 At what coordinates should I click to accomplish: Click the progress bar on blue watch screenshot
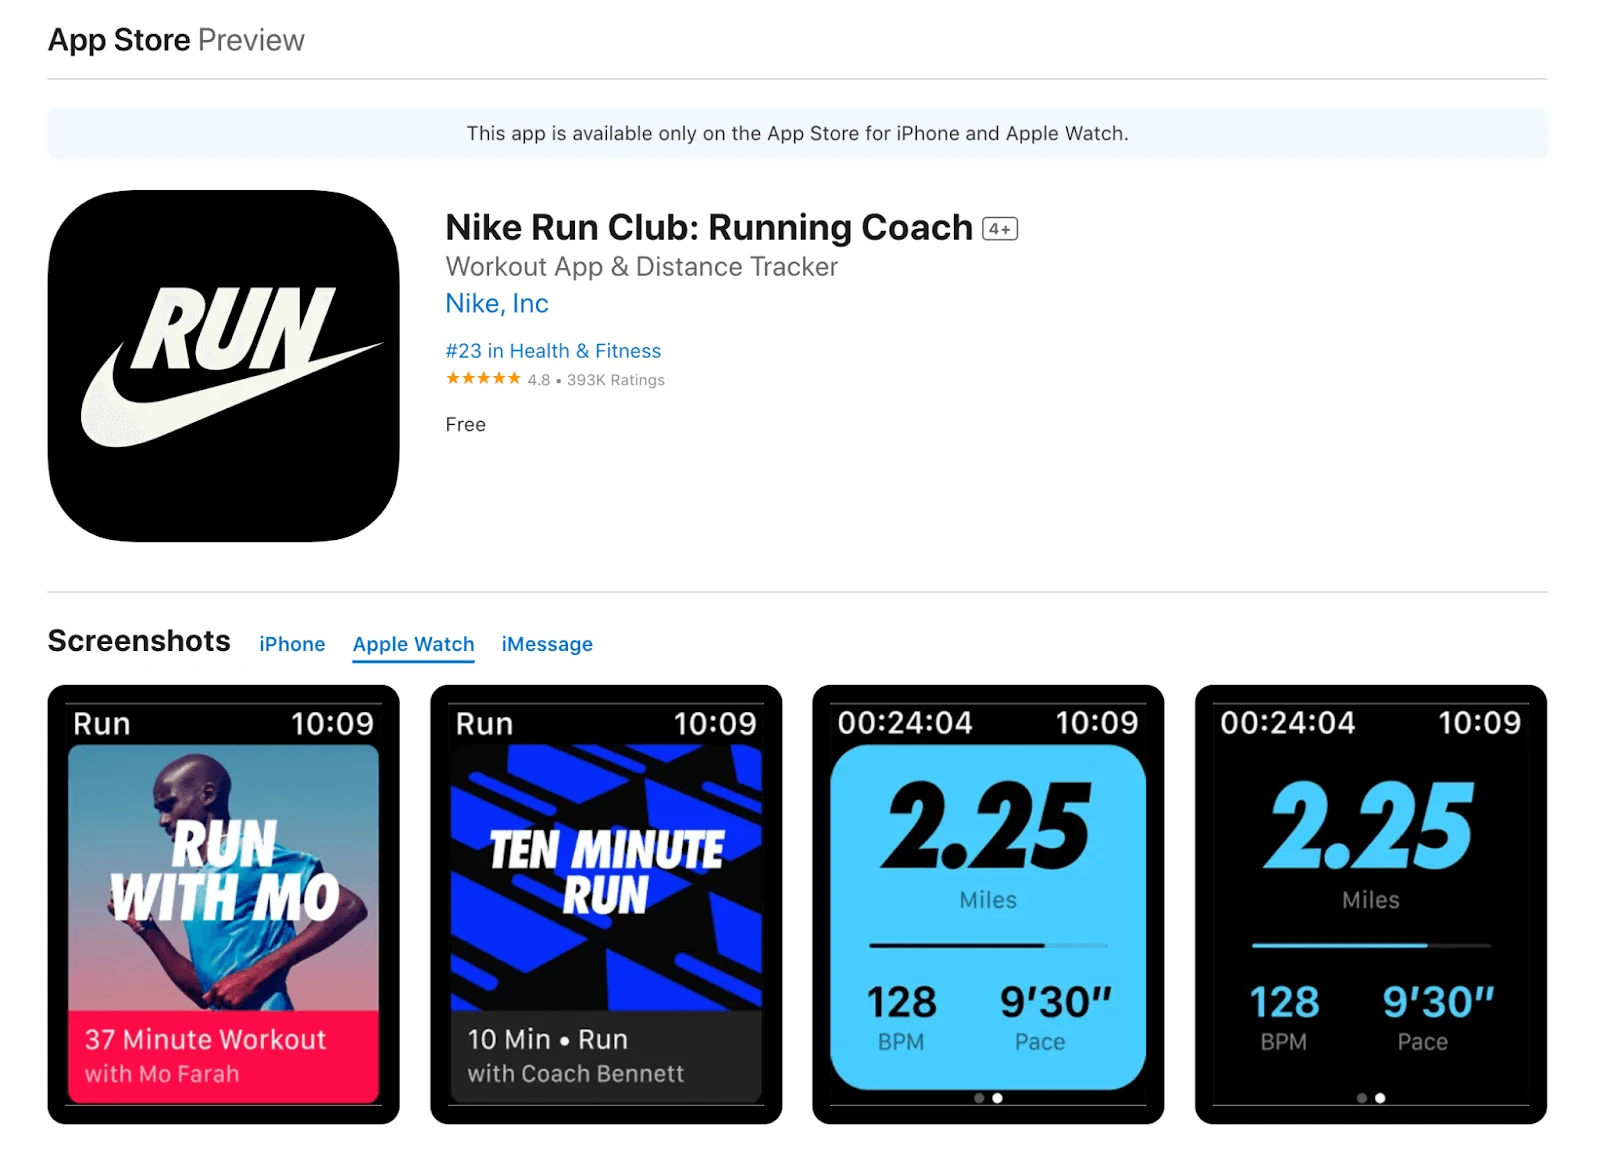pos(988,945)
